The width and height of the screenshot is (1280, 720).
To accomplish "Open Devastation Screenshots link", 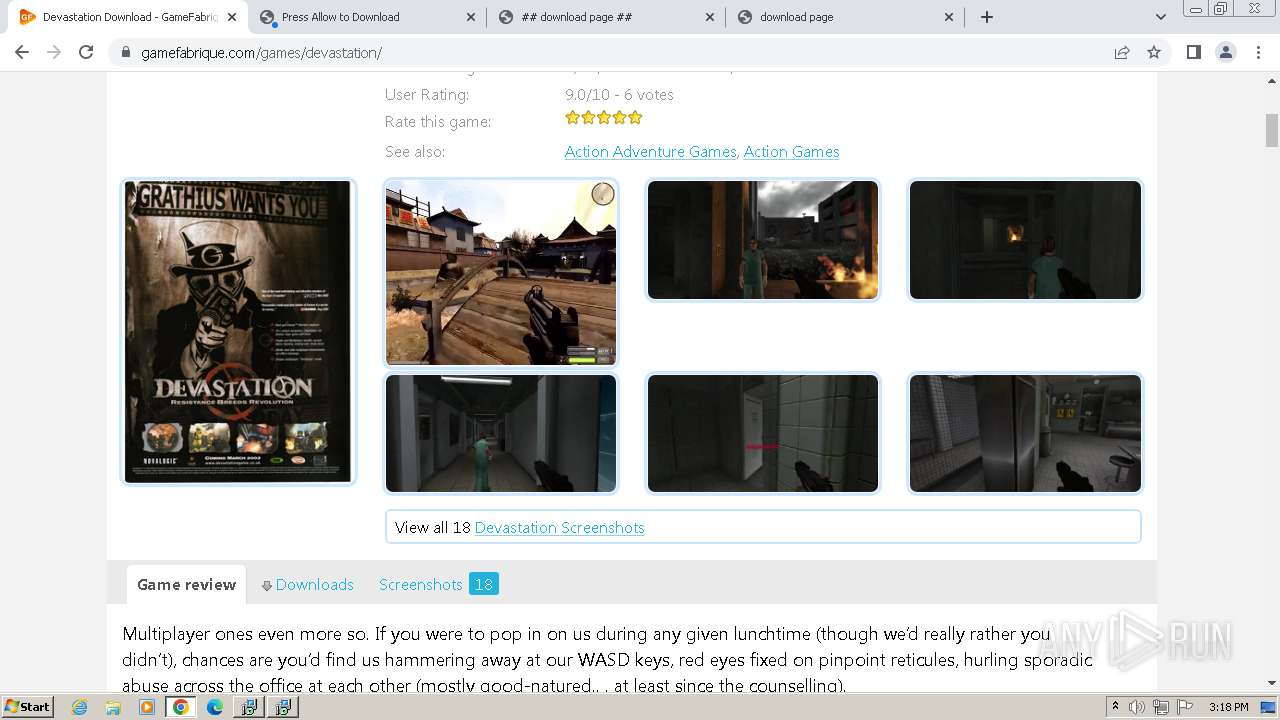I will pos(559,528).
